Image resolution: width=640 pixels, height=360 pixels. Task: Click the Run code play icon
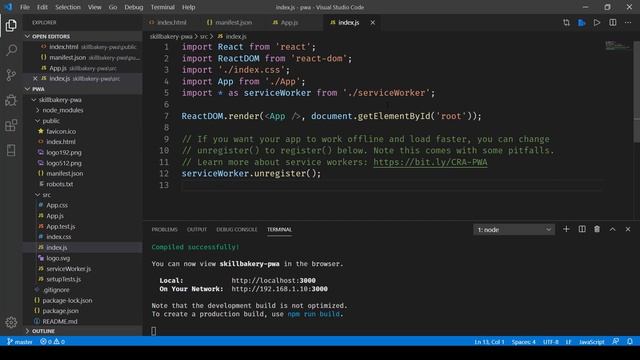tap(597, 23)
